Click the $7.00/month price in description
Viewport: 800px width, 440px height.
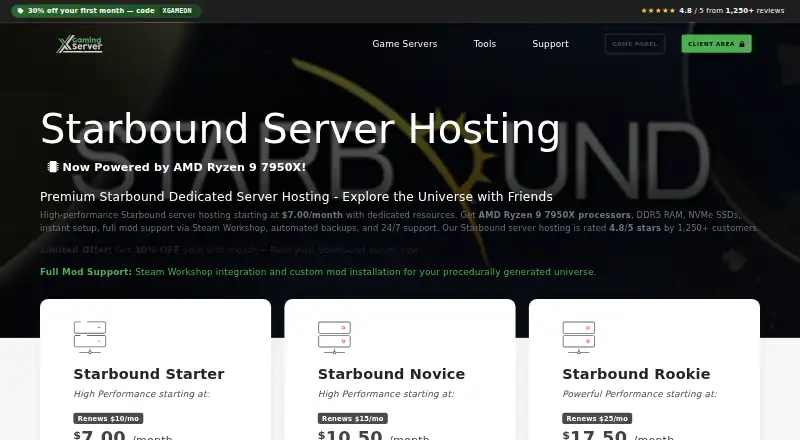point(312,215)
